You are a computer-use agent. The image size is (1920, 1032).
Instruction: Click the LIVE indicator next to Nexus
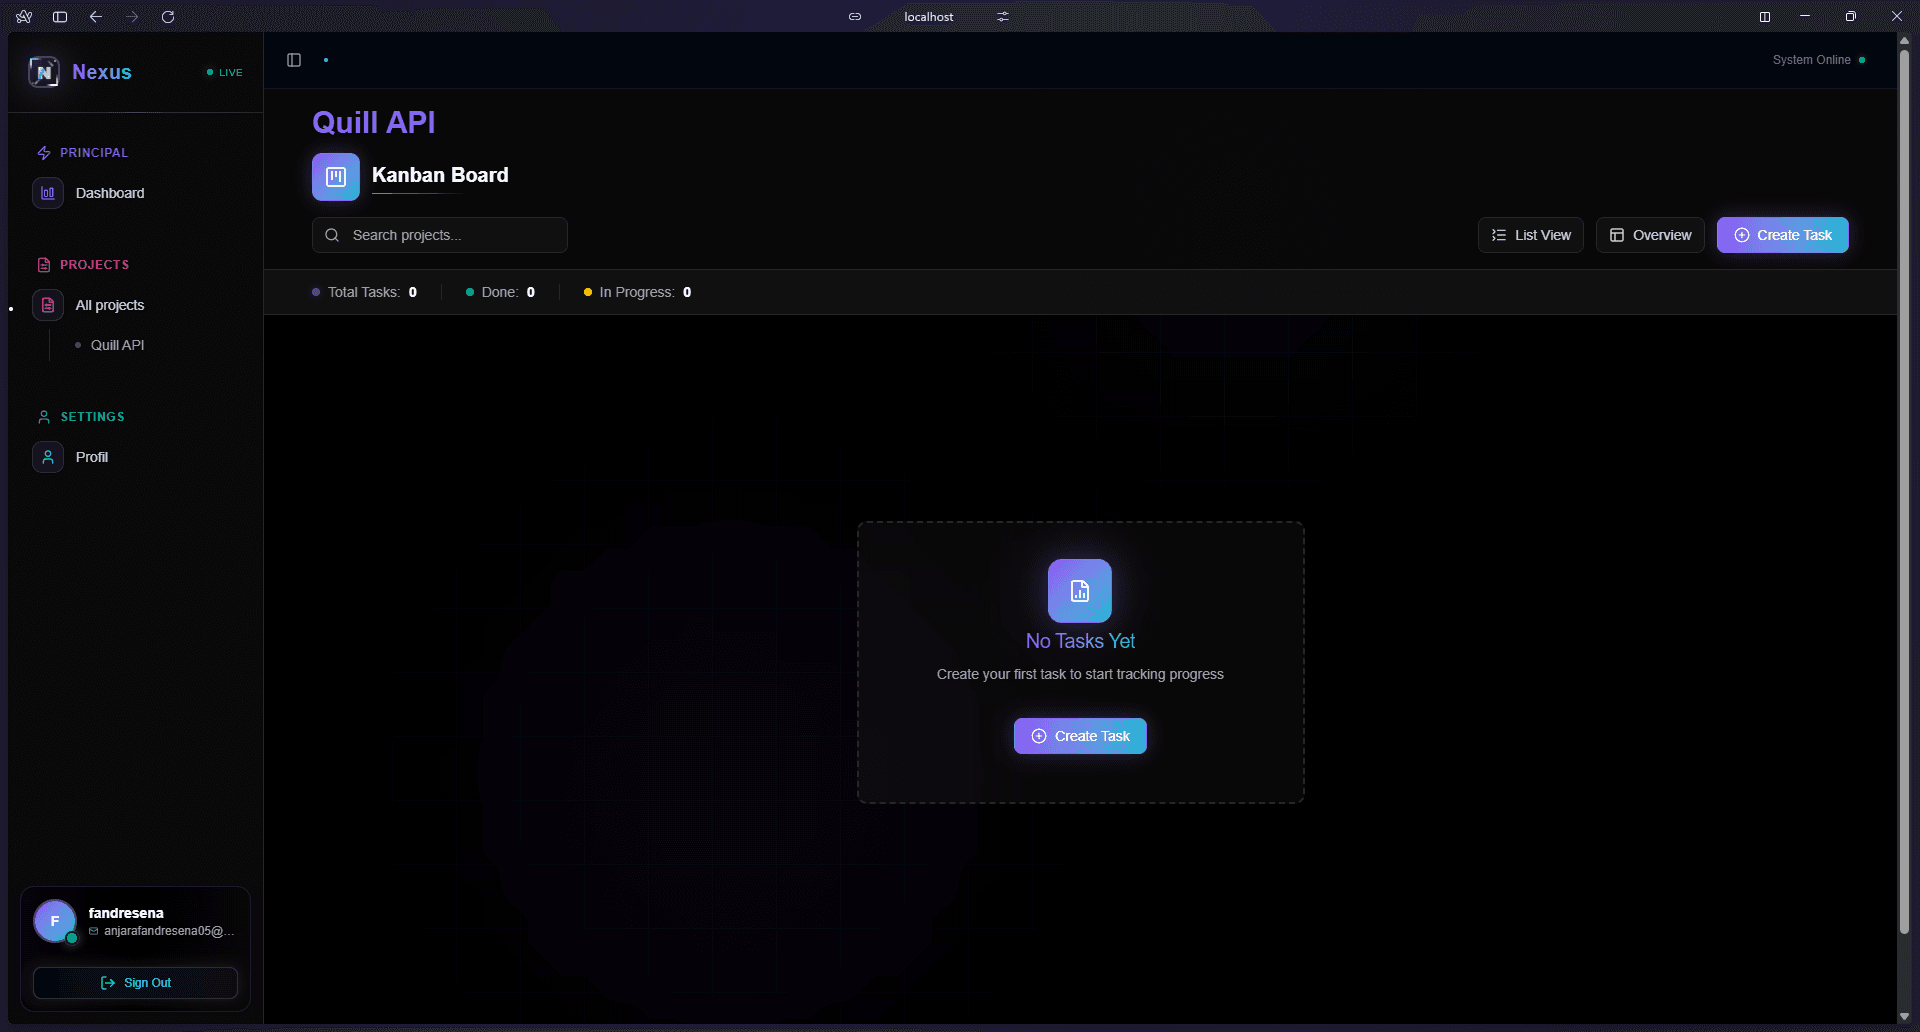point(223,72)
